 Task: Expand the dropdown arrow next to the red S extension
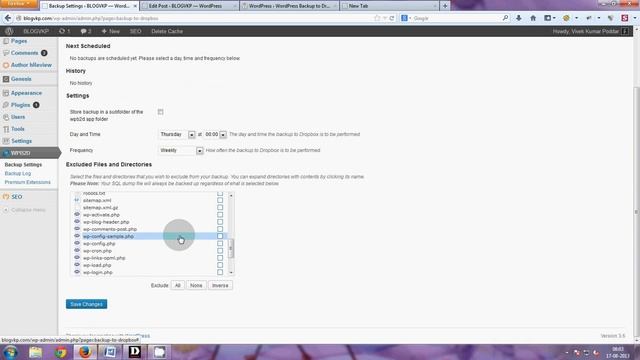634,18
